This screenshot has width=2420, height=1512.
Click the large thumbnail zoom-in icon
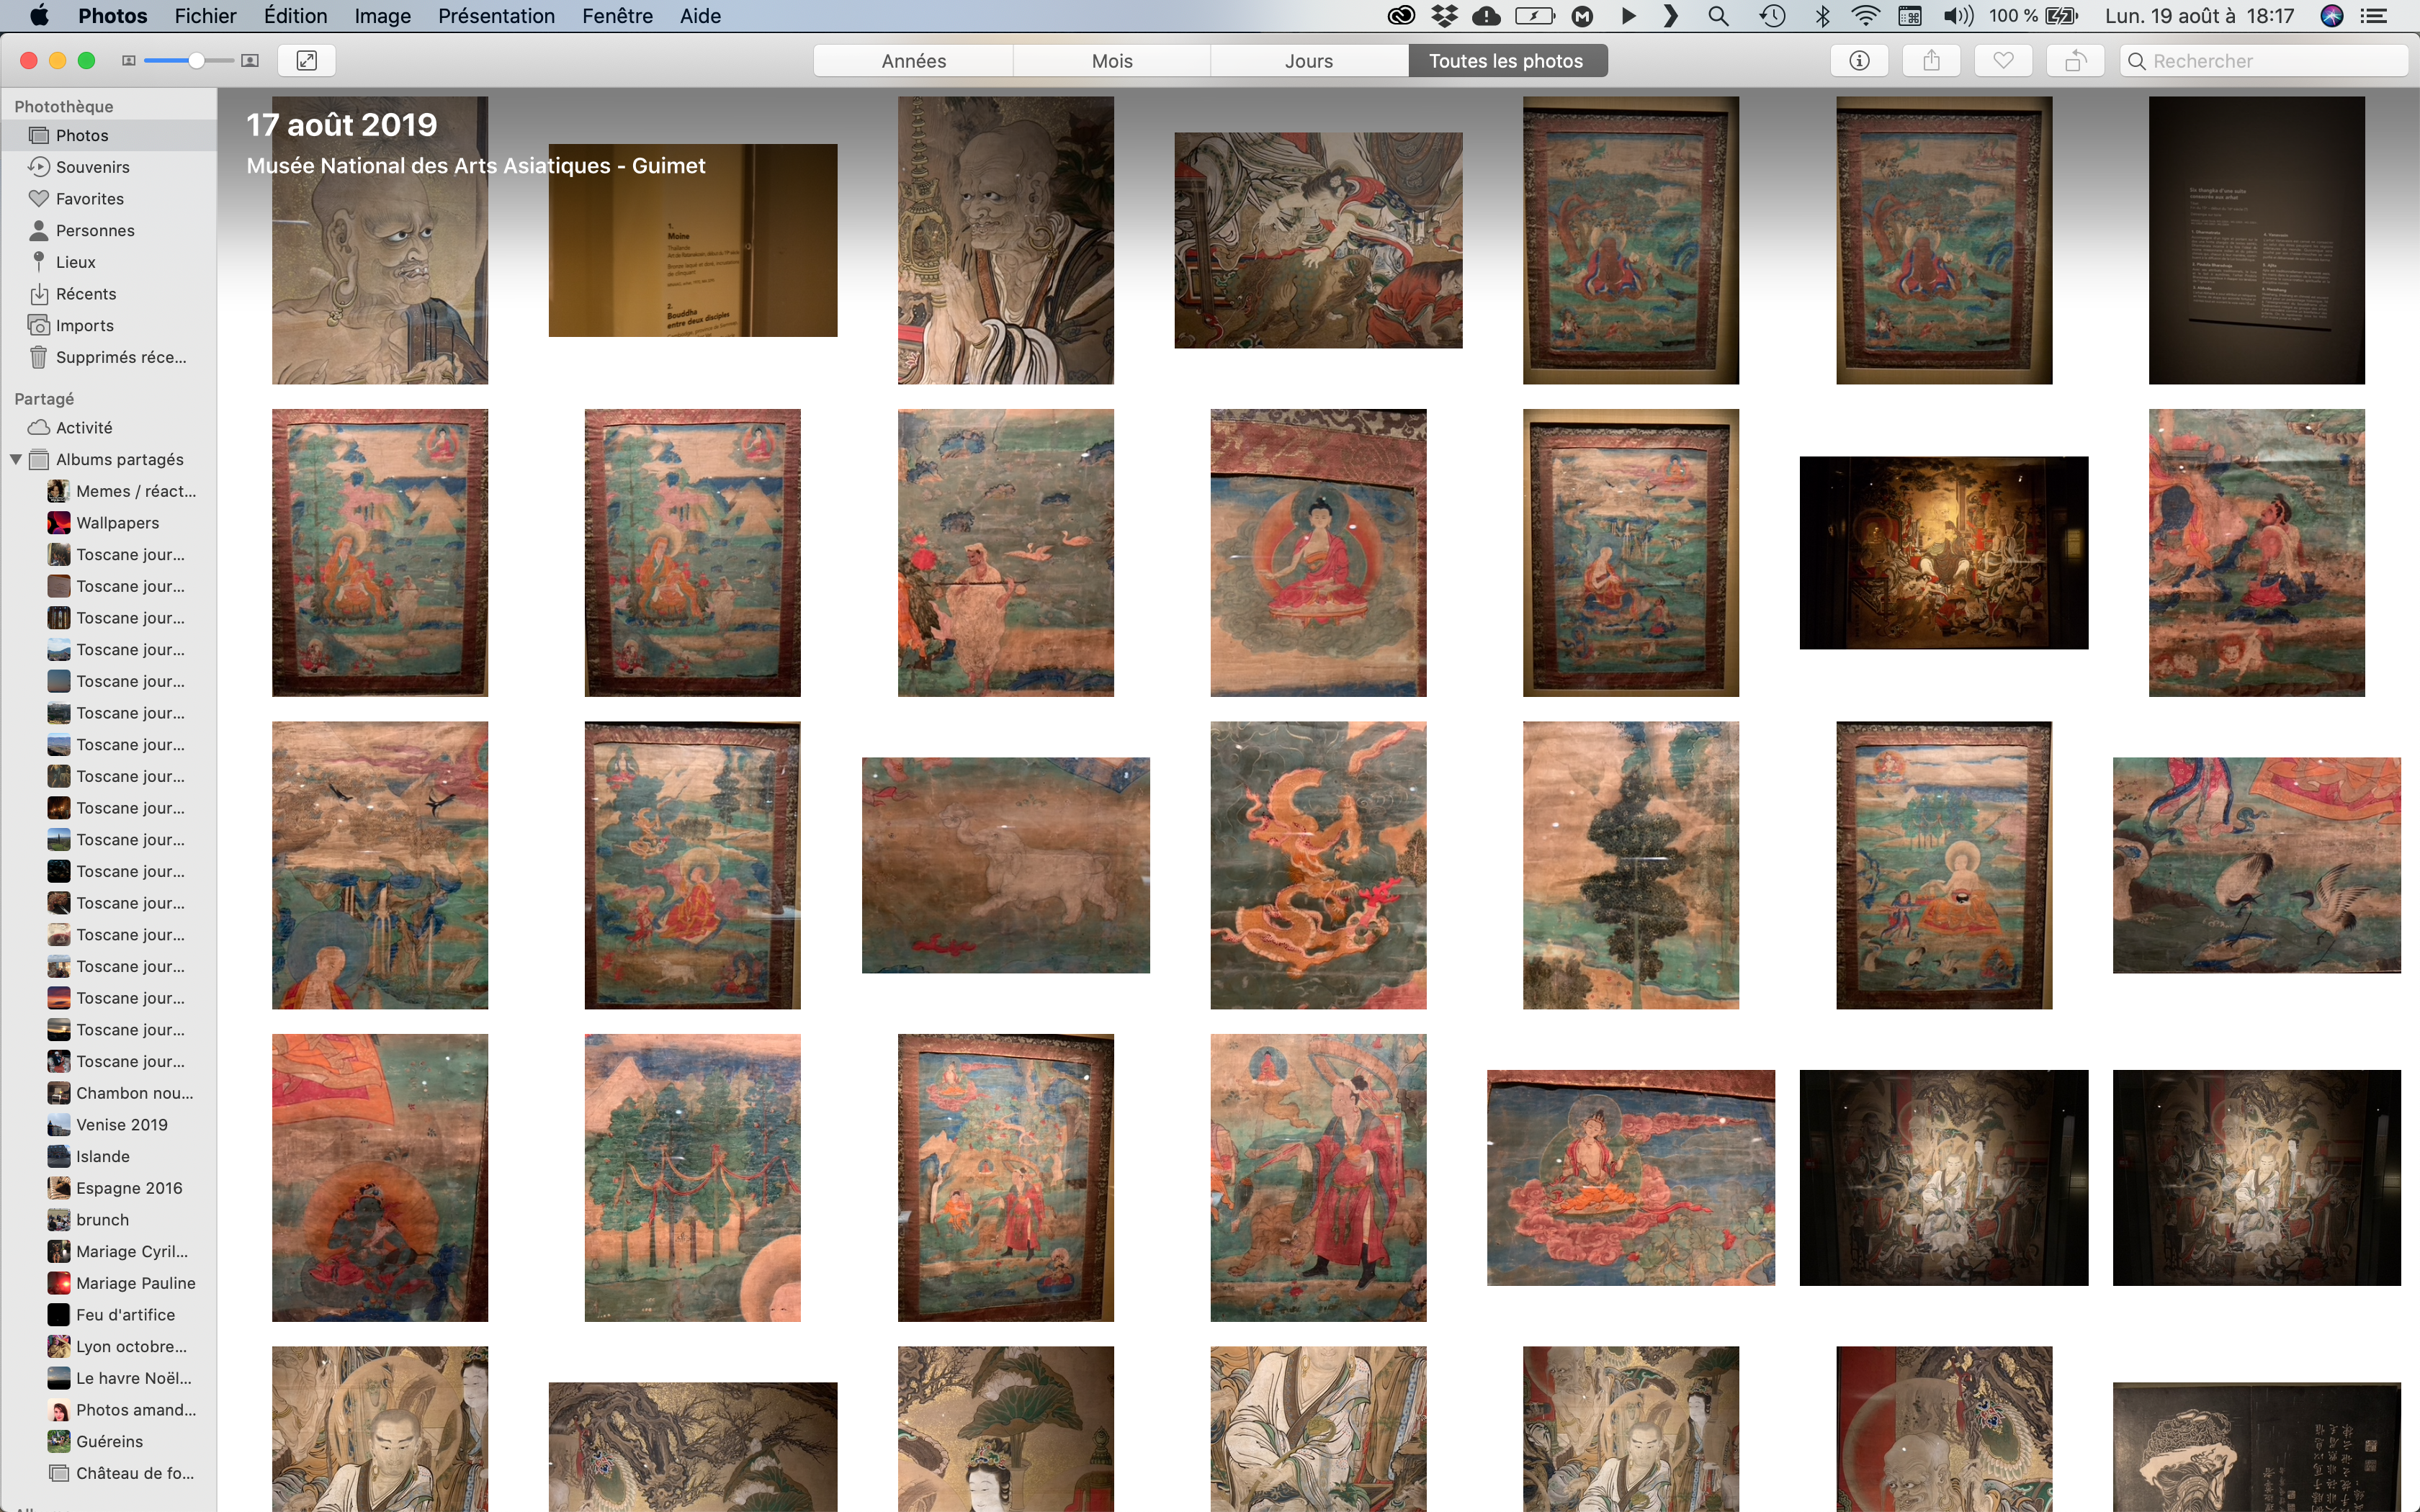click(x=250, y=61)
